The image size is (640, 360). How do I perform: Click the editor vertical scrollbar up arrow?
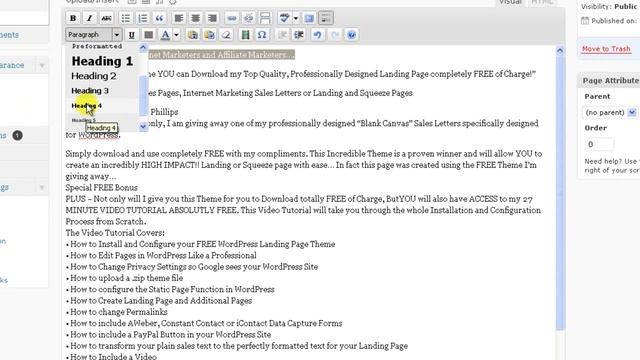pos(560,50)
